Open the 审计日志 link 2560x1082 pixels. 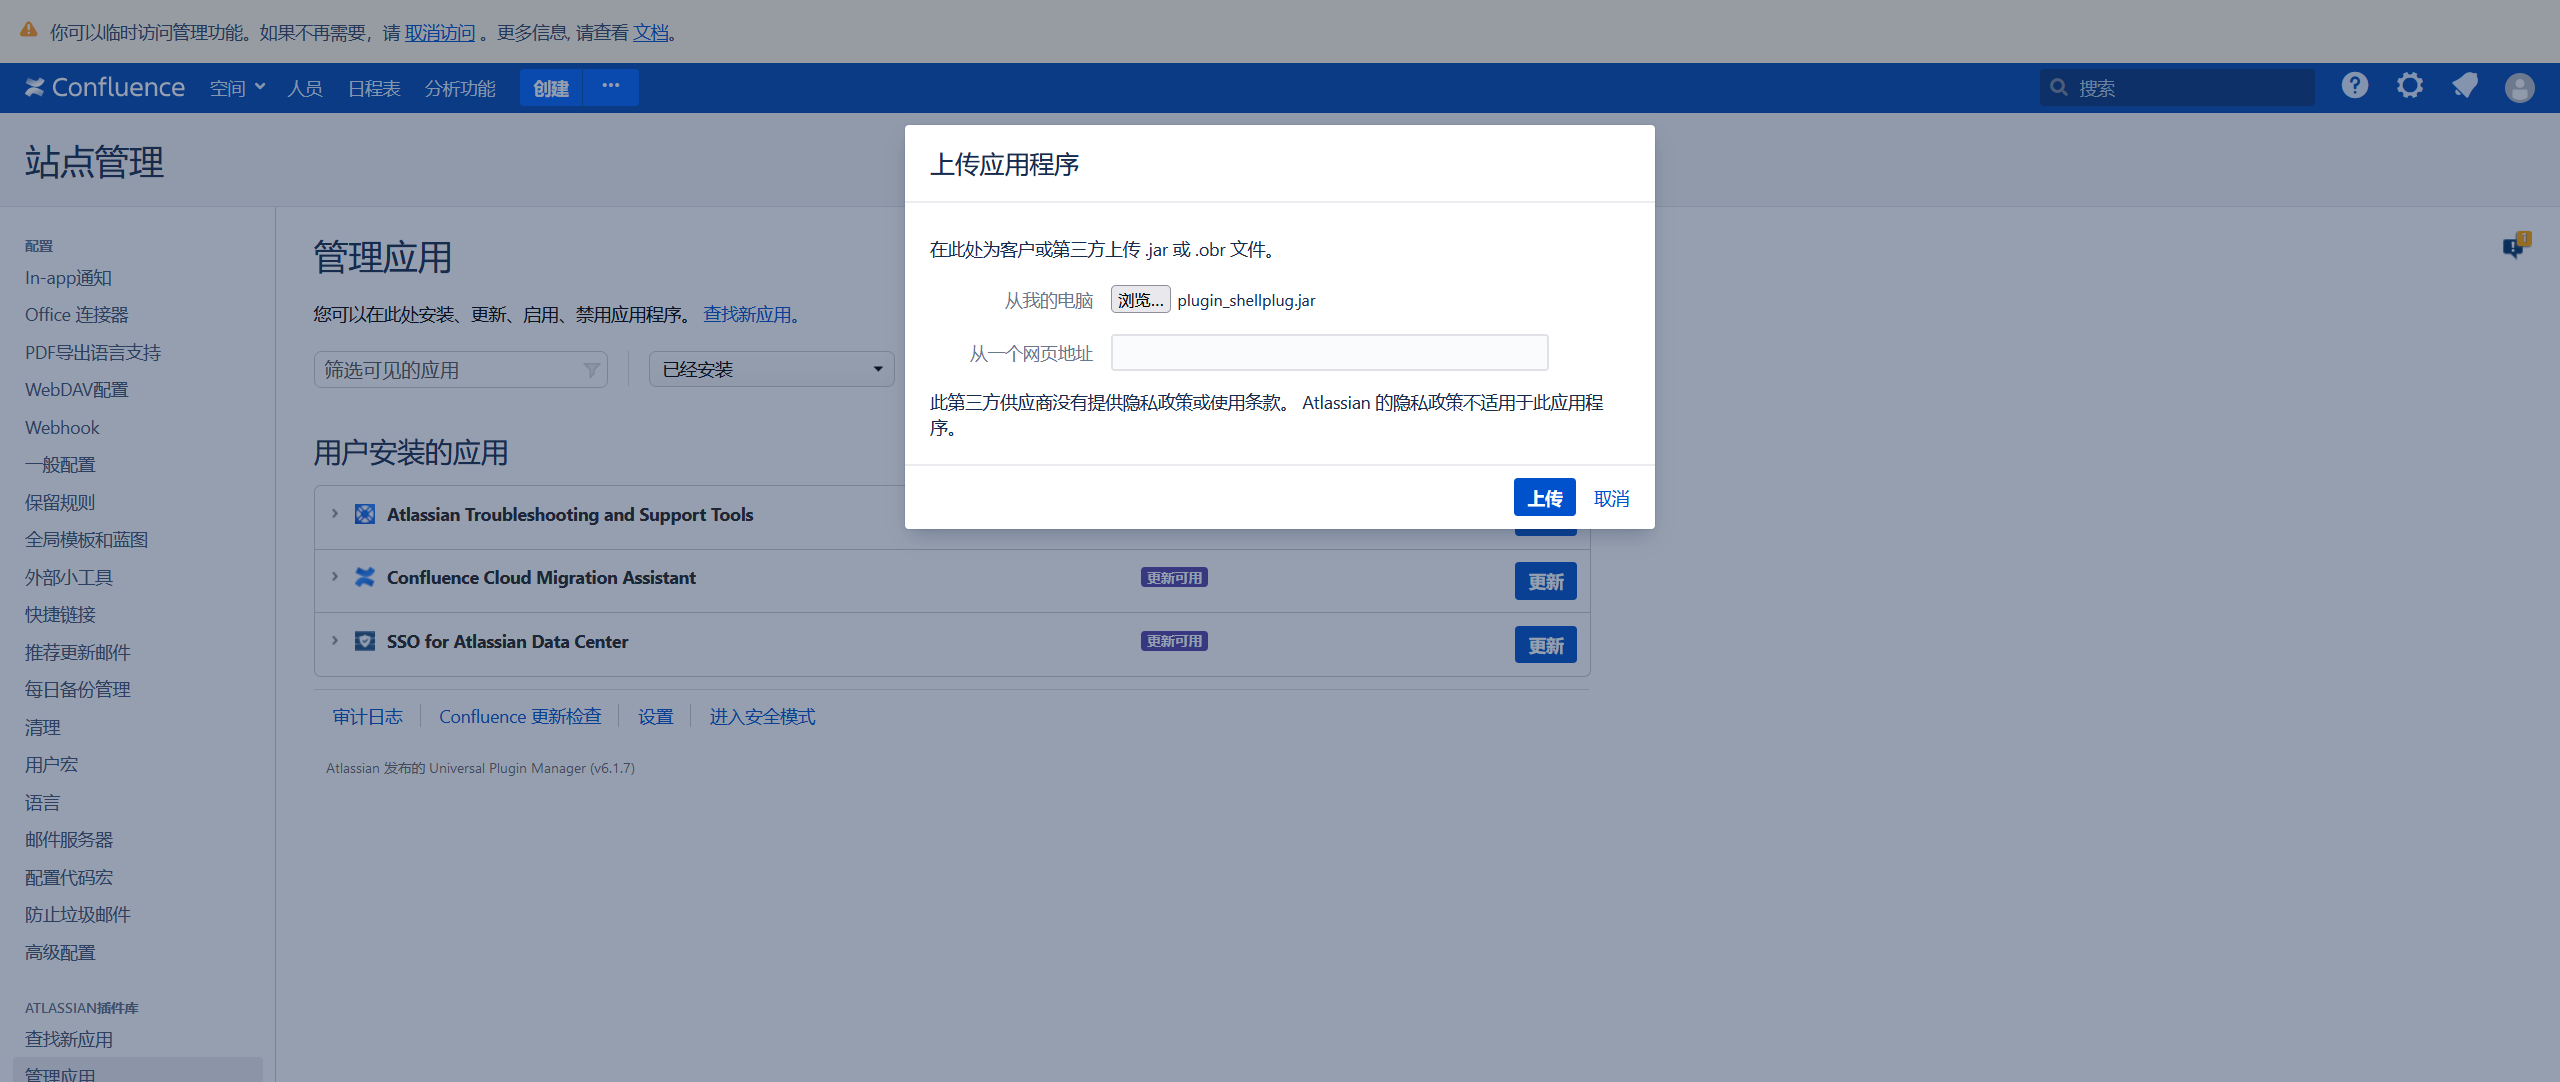coord(368,716)
